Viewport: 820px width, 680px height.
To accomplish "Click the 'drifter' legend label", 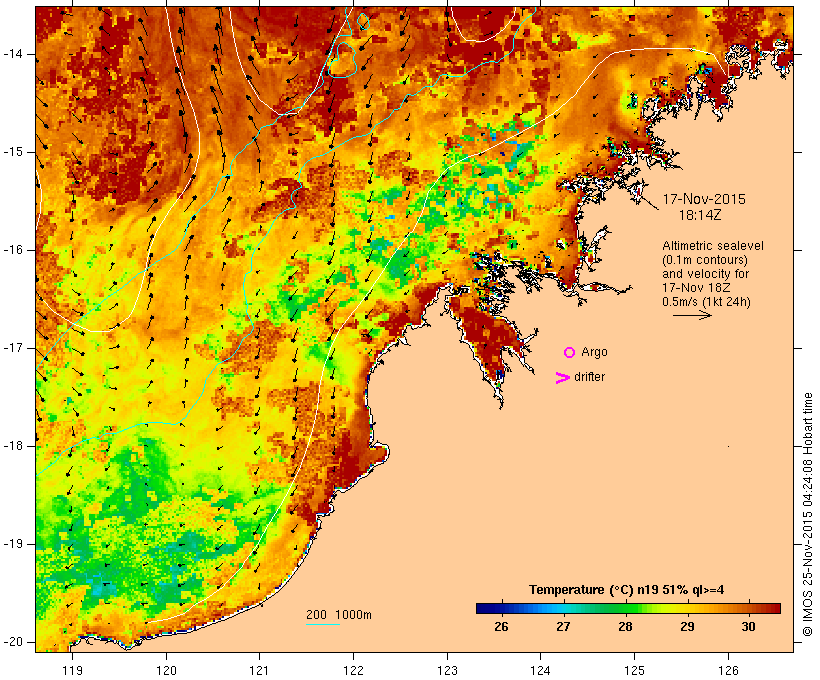I will (589, 377).
